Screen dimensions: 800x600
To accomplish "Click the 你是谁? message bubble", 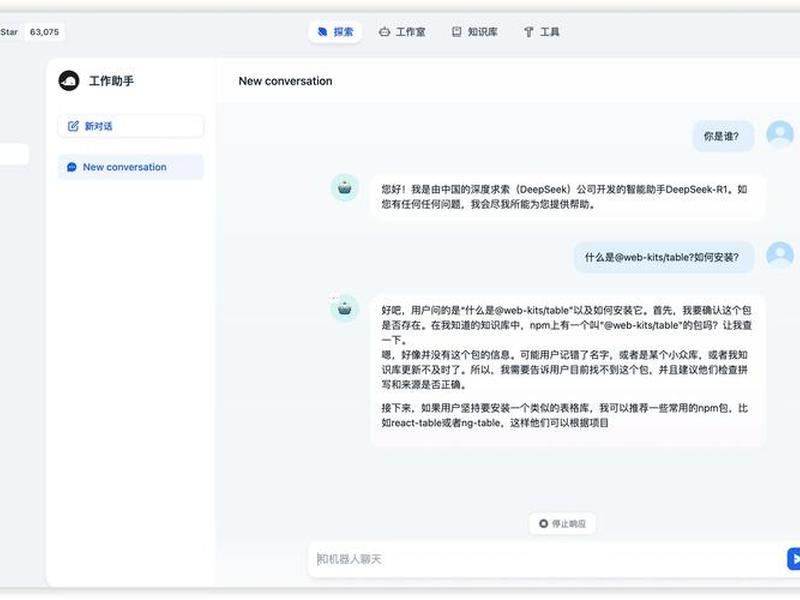I will 723,136.
